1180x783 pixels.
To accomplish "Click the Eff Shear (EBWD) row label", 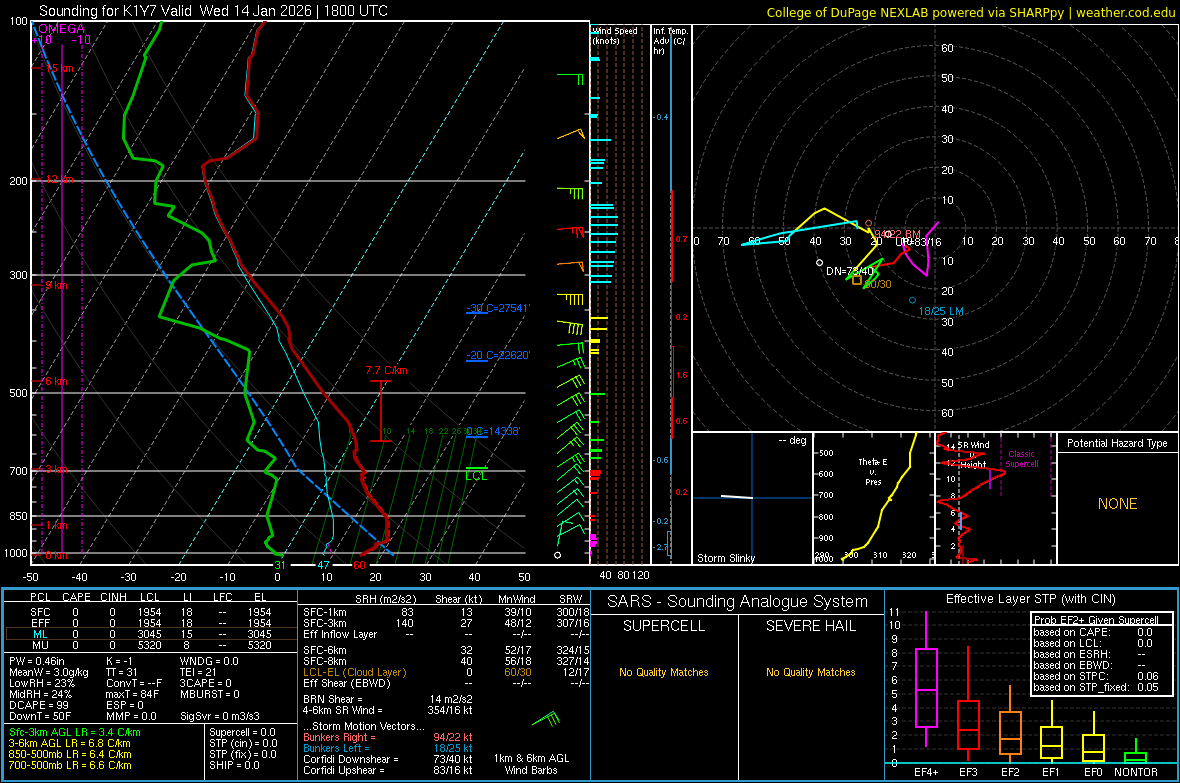I will click(x=347, y=683).
